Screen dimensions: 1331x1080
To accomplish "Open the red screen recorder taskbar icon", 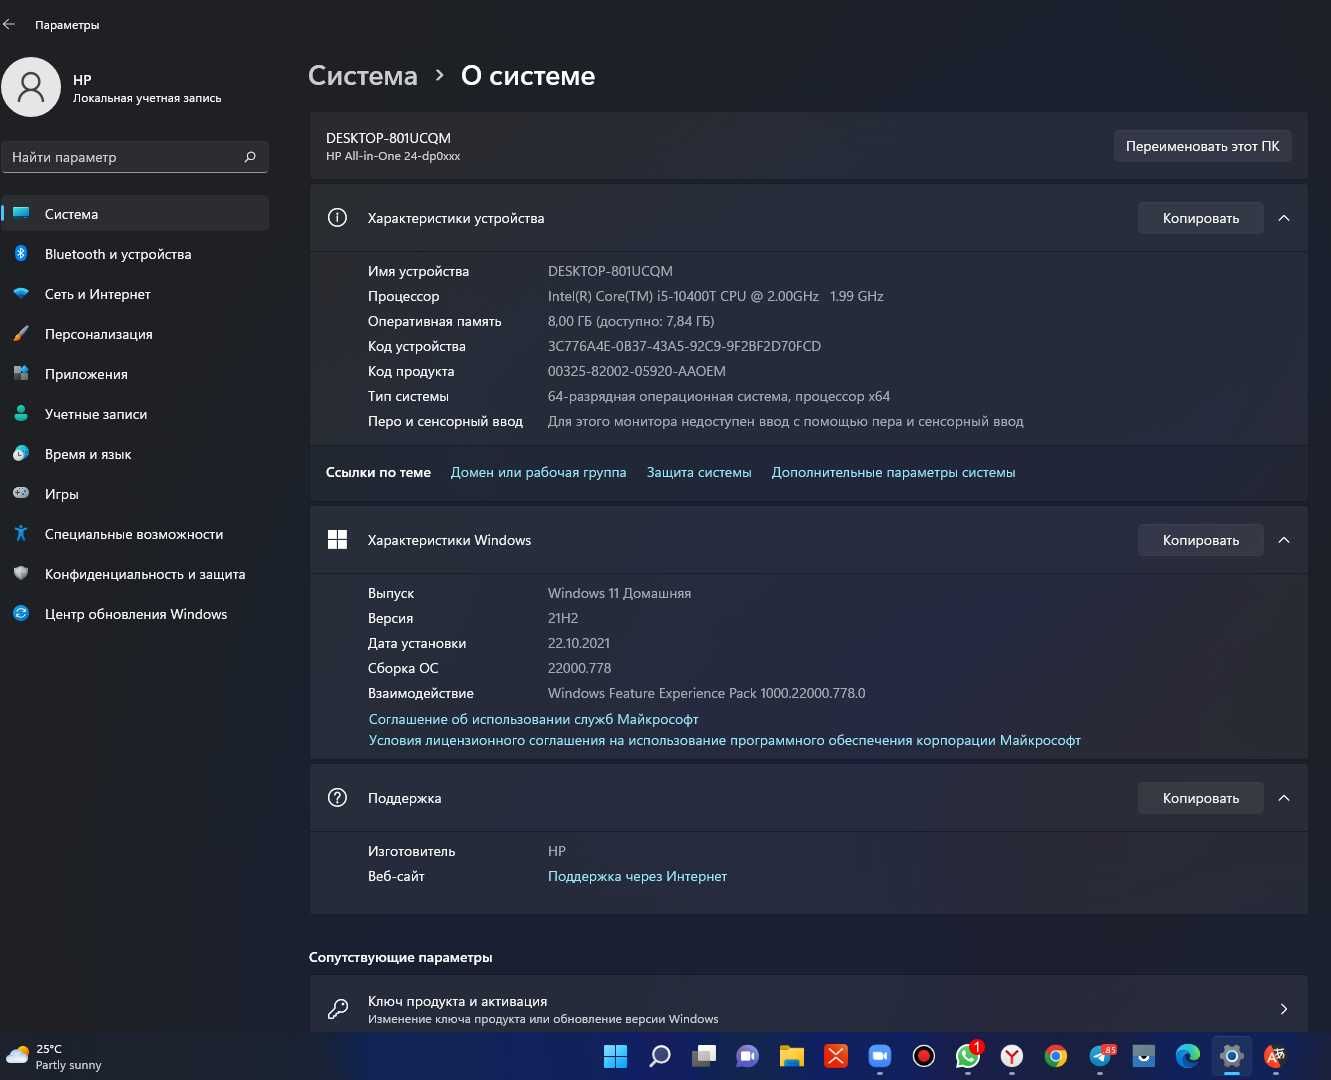I will [924, 1056].
